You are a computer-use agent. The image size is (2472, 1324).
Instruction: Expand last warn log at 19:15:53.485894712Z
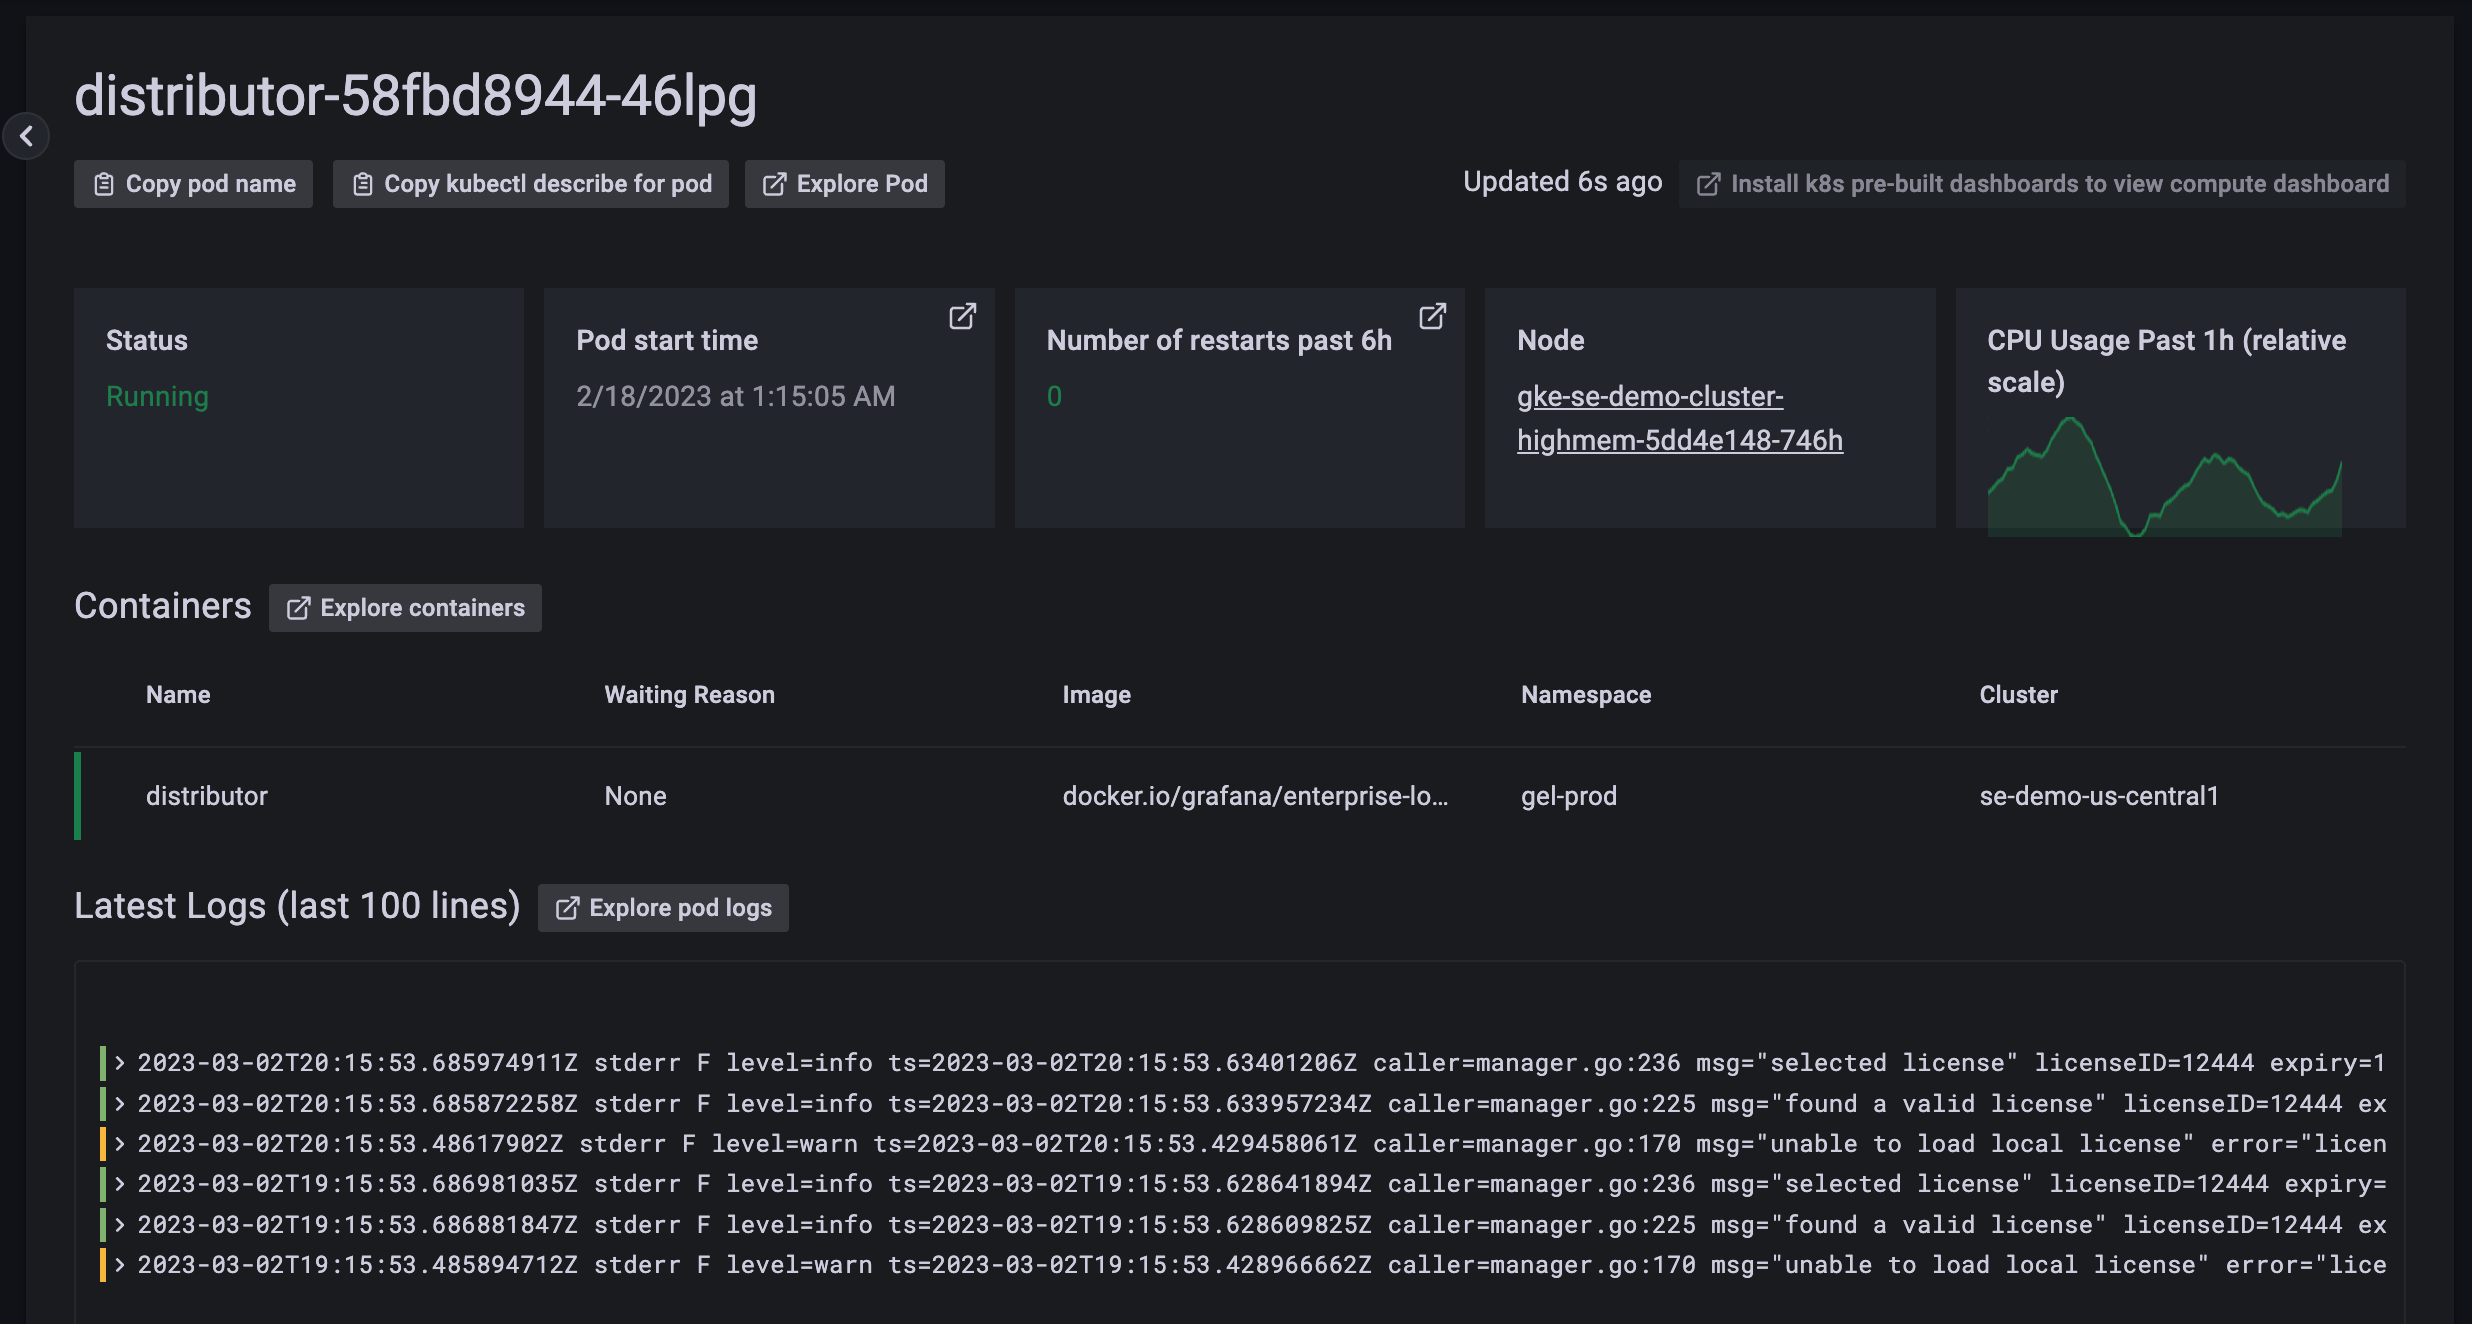[120, 1265]
